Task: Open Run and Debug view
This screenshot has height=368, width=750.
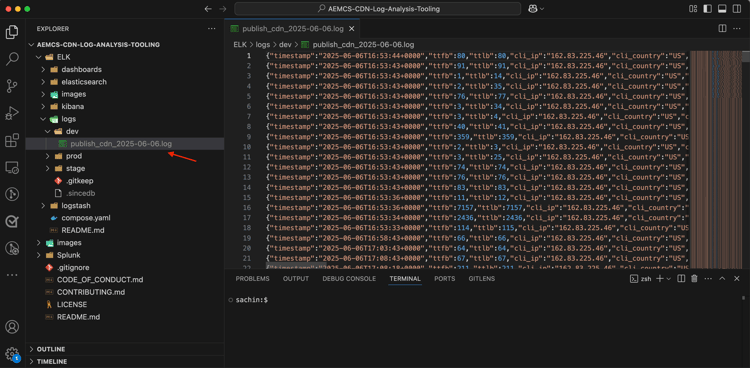Action: (x=12, y=113)
